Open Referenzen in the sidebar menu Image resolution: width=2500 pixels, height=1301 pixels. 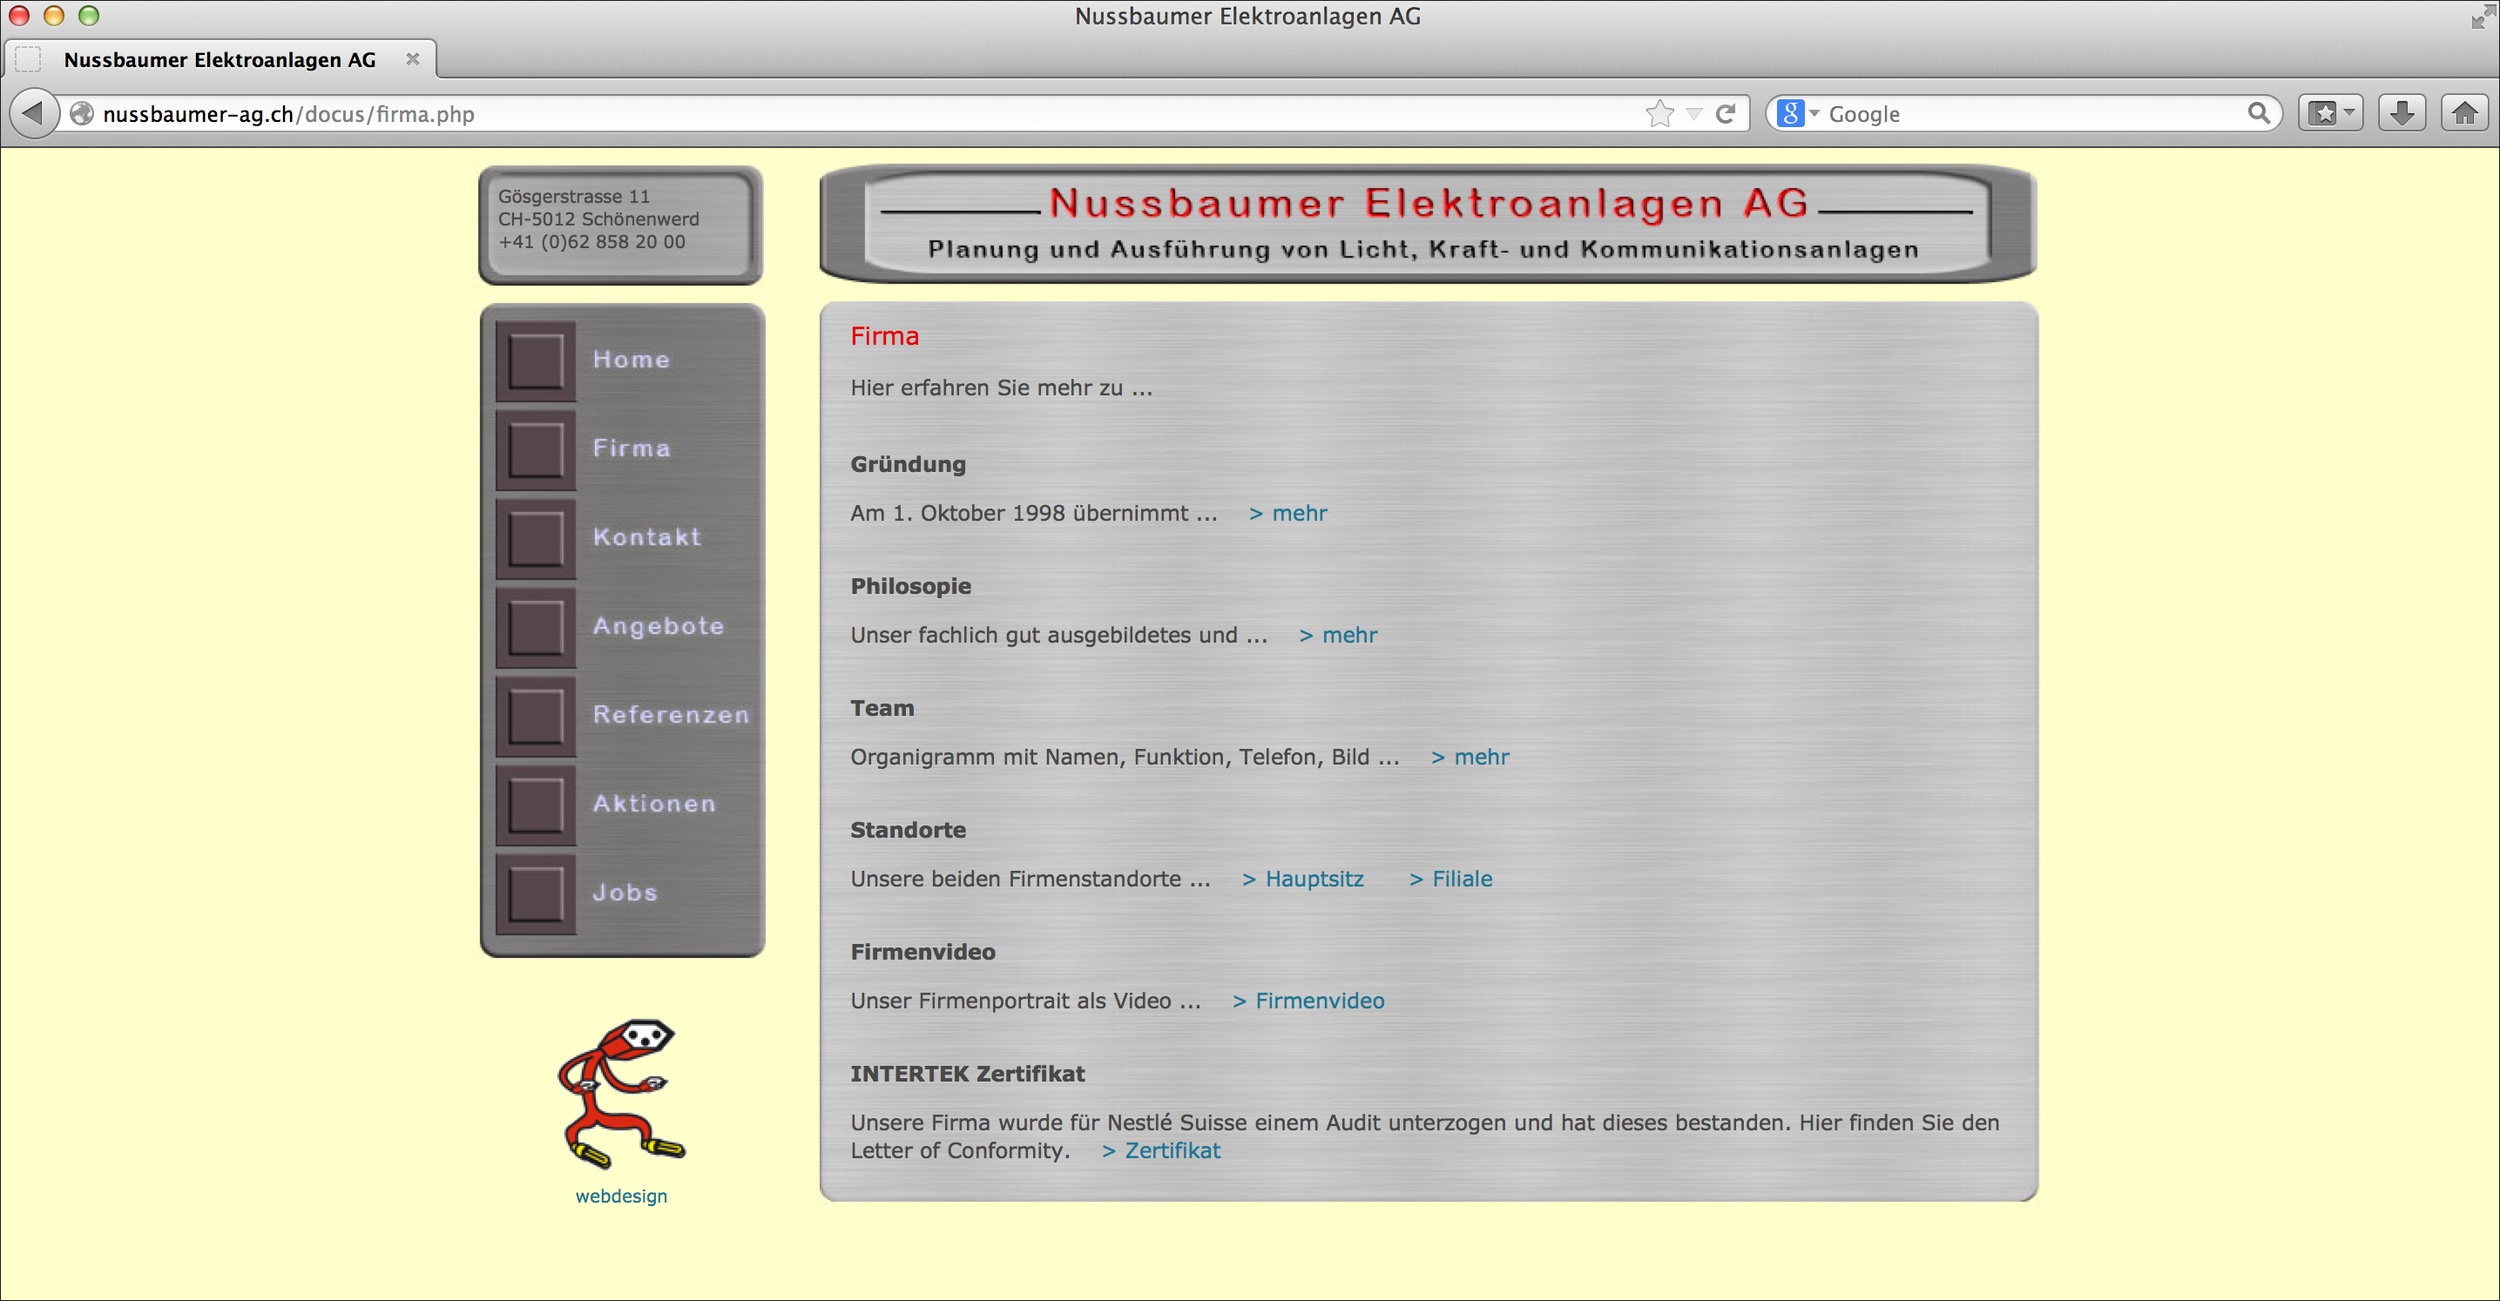(x=671, y=715)
